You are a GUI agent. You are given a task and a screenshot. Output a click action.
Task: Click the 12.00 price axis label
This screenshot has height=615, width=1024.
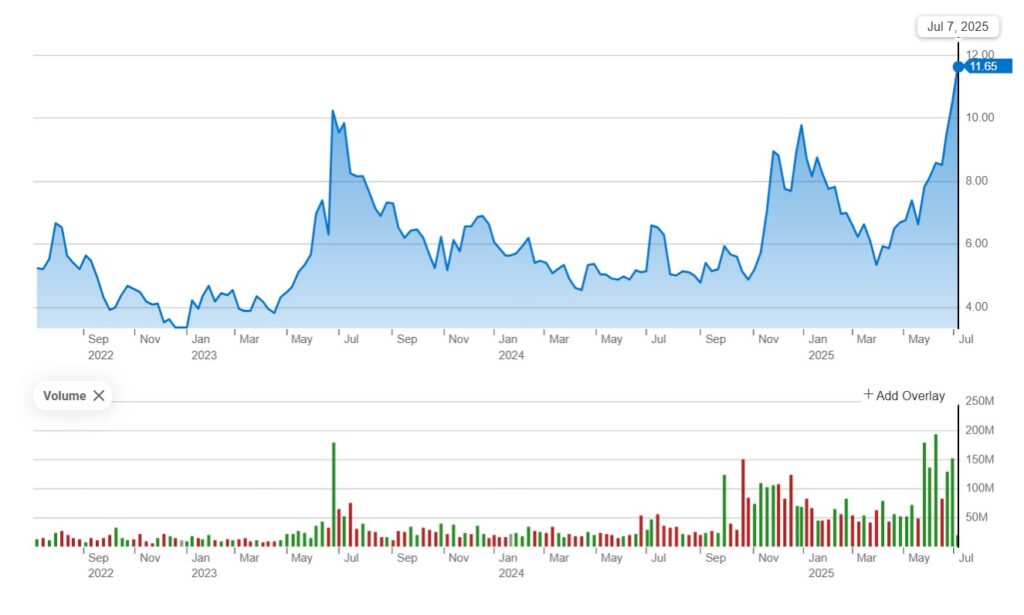(x=980, y=55)
